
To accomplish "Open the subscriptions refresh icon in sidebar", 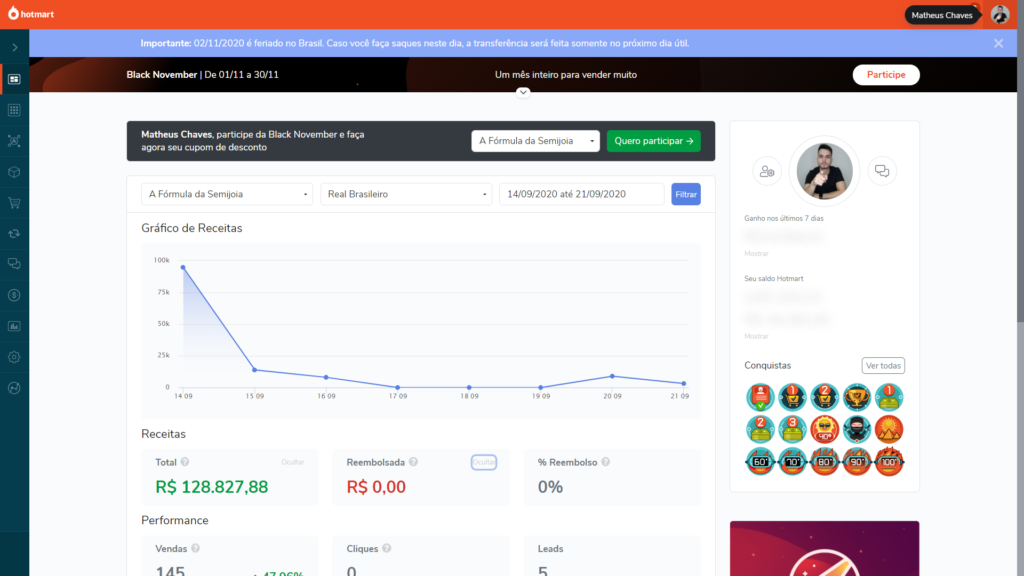I will 14,233.
